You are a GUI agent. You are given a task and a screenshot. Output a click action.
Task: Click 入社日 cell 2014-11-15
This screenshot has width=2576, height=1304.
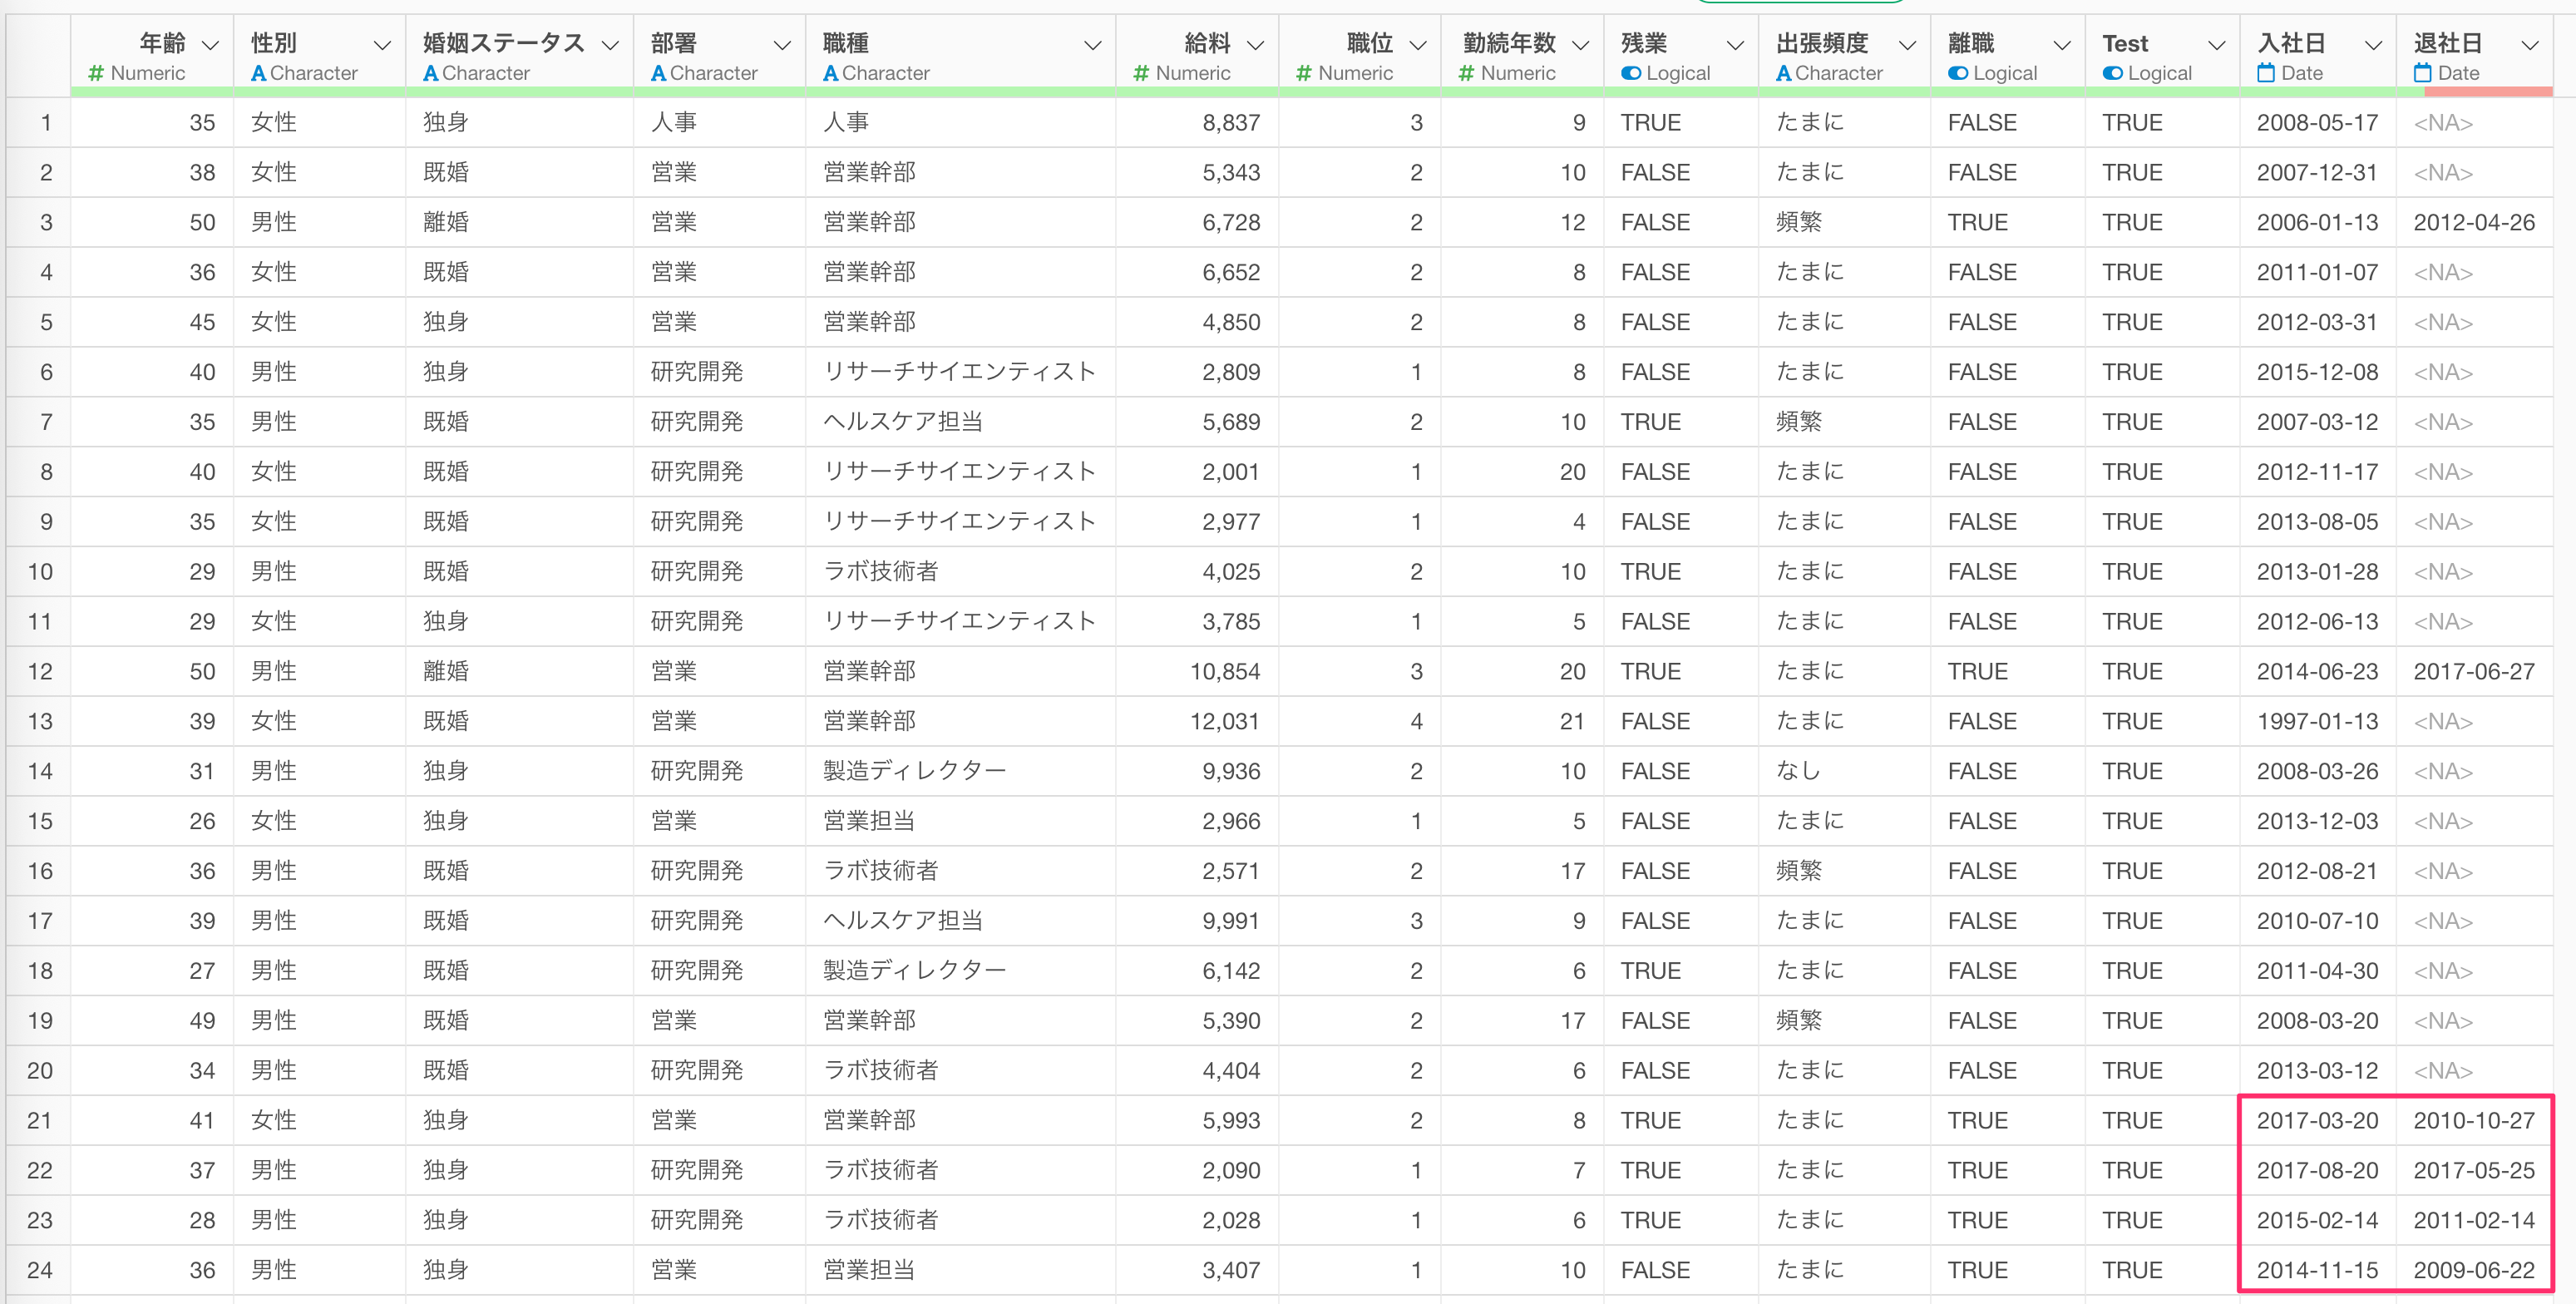2317,1271
